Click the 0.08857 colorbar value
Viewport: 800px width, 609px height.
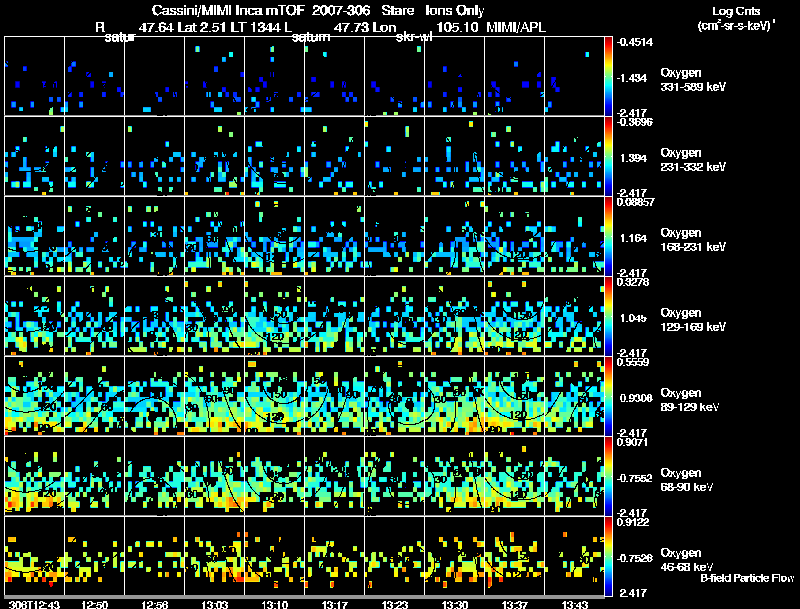pos(636,202)
